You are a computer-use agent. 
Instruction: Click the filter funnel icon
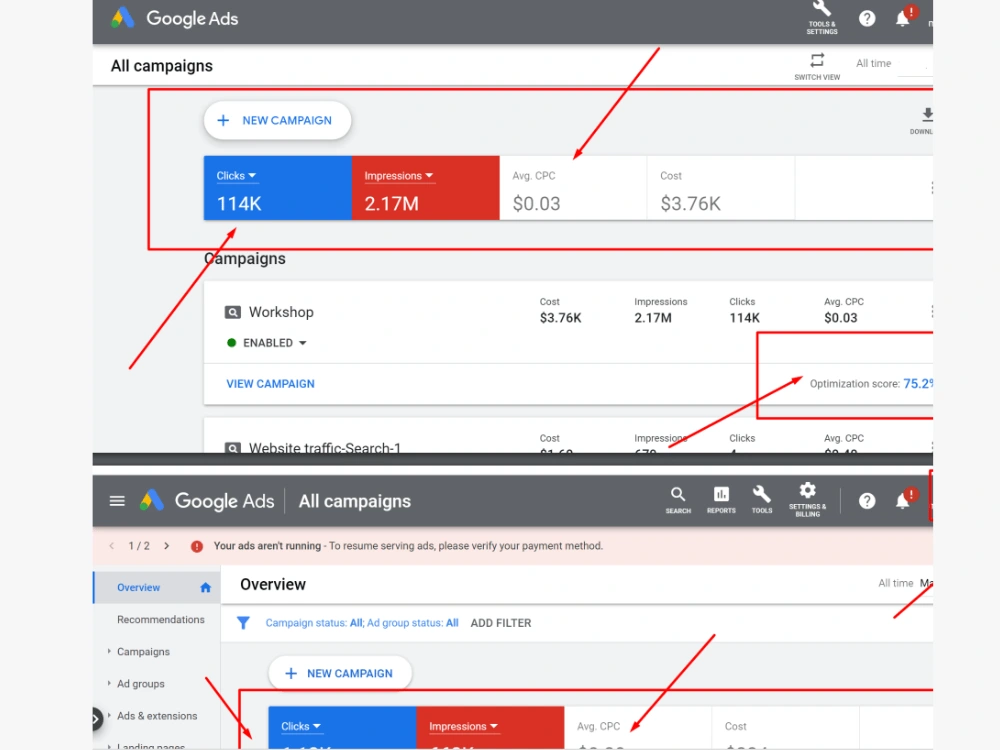243,623
